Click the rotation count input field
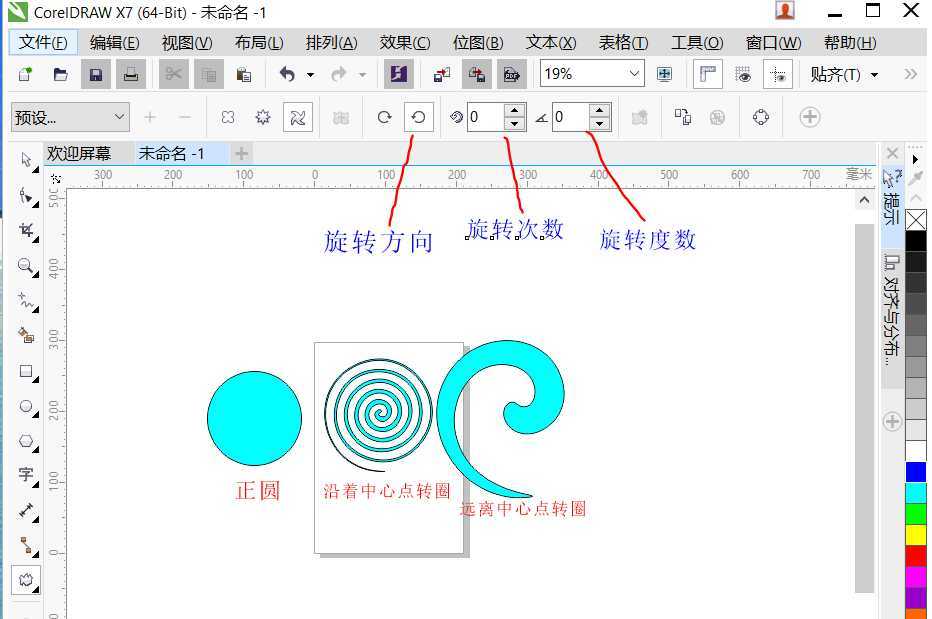This screenshot has width=932, height=619. (x=485, y=117)
